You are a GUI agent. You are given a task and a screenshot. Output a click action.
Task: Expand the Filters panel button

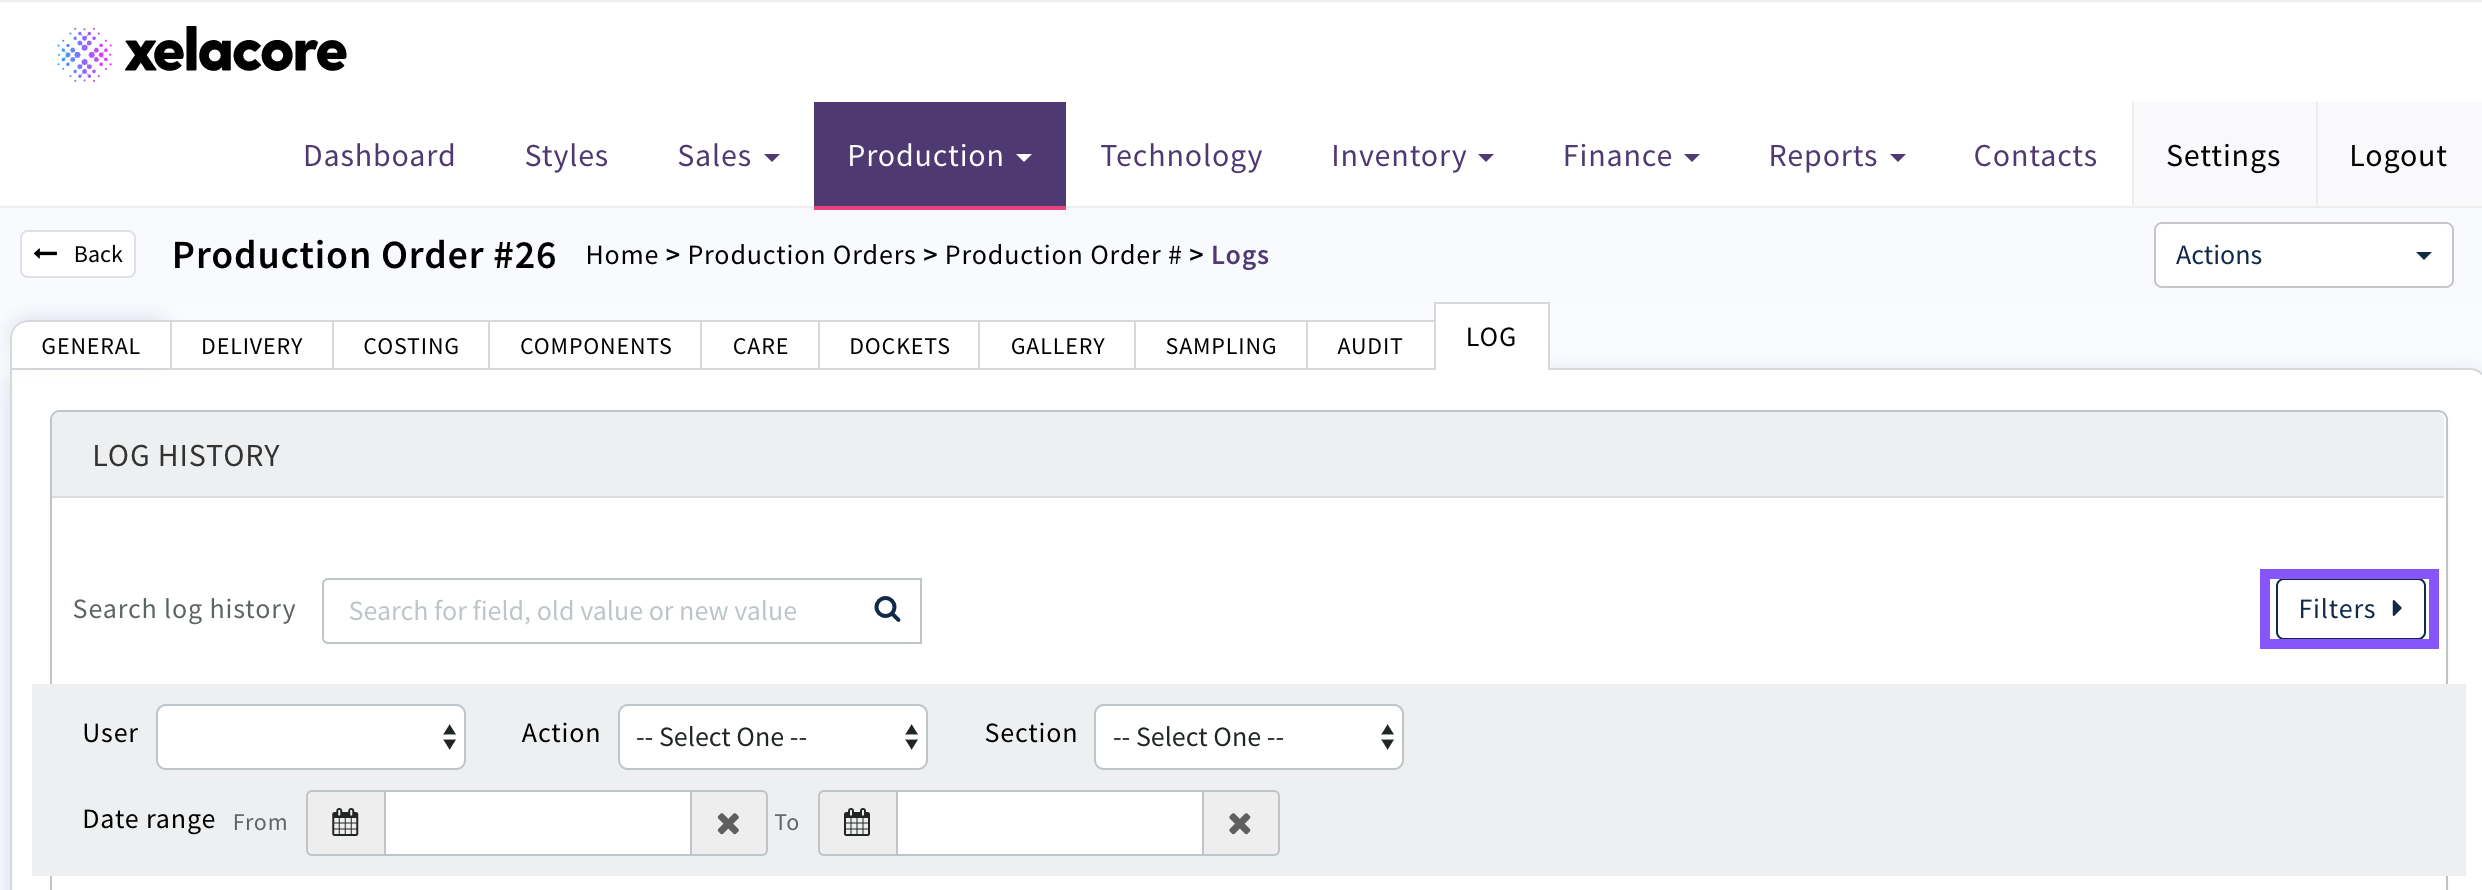2350,609
